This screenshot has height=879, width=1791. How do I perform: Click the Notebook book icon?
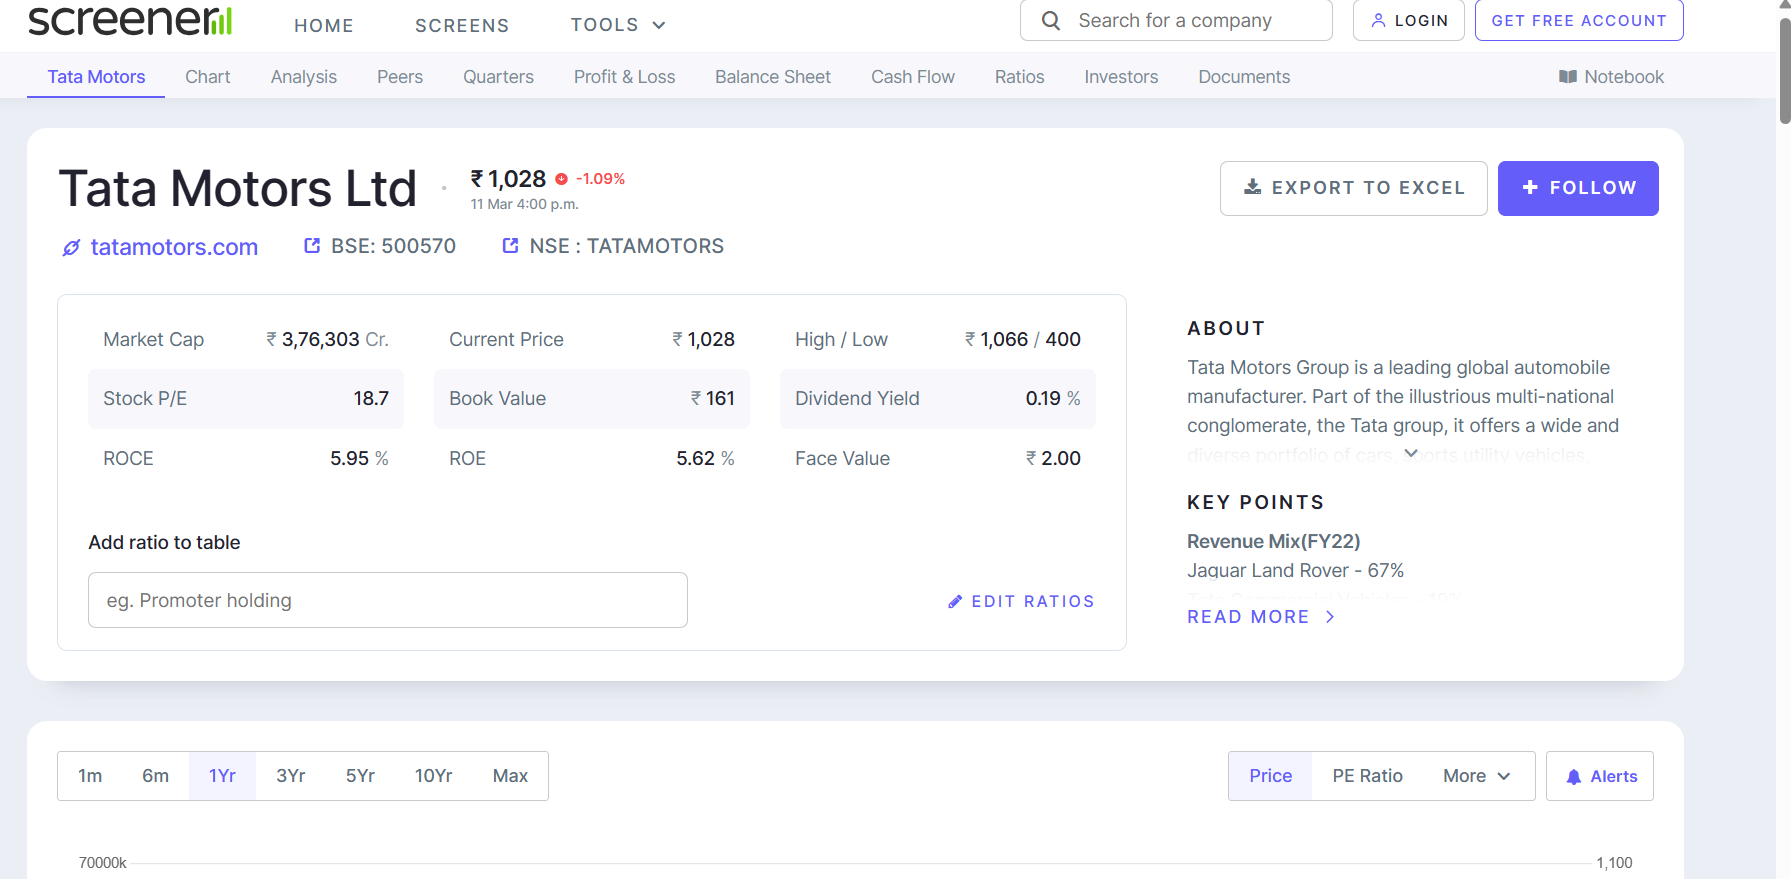coord(1568,77)
